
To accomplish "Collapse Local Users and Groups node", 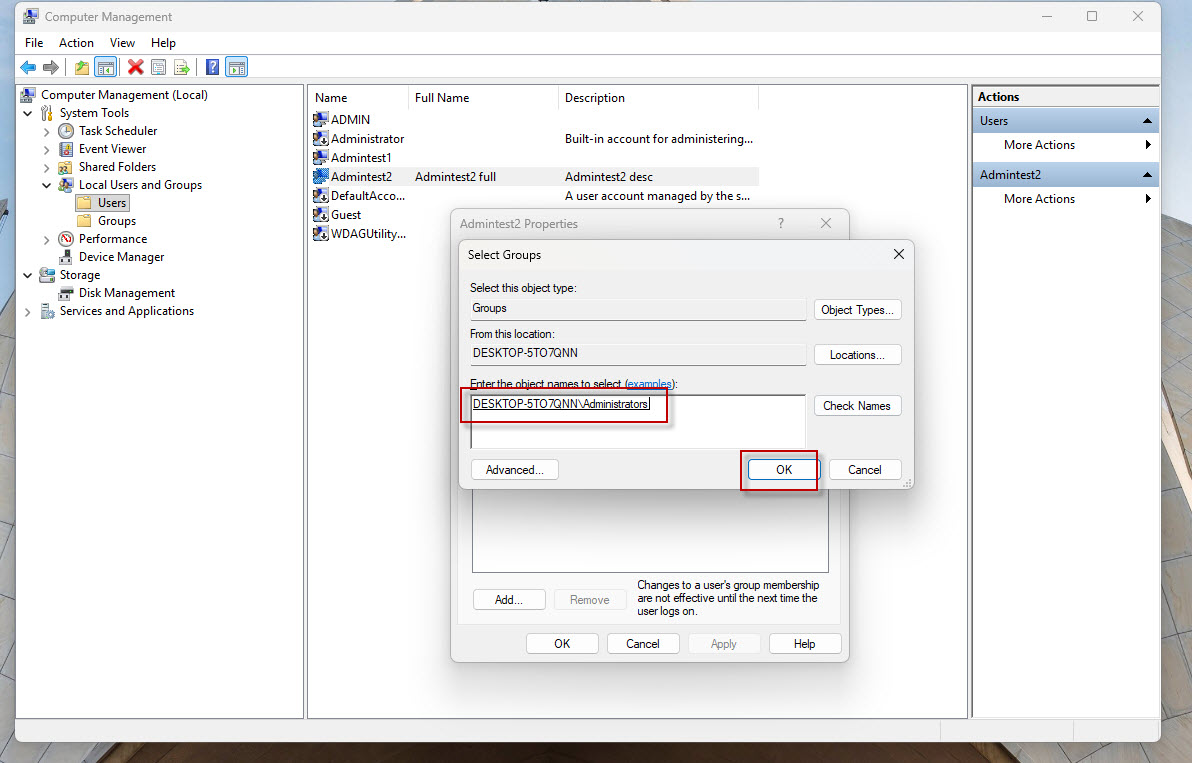I will [46, 185].
